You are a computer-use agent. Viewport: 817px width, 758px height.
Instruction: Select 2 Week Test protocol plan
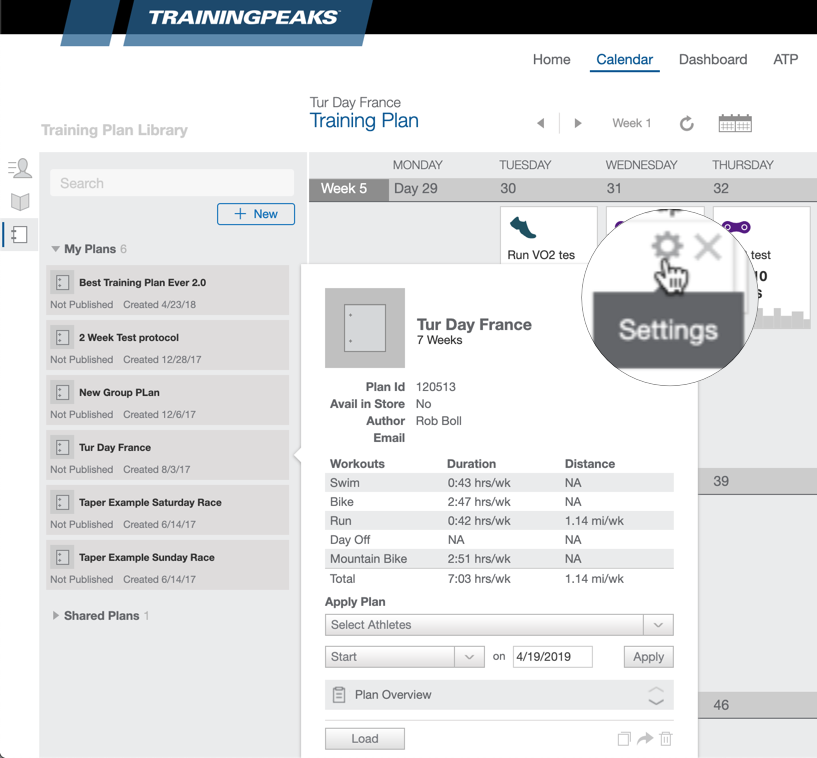point(167,345)
